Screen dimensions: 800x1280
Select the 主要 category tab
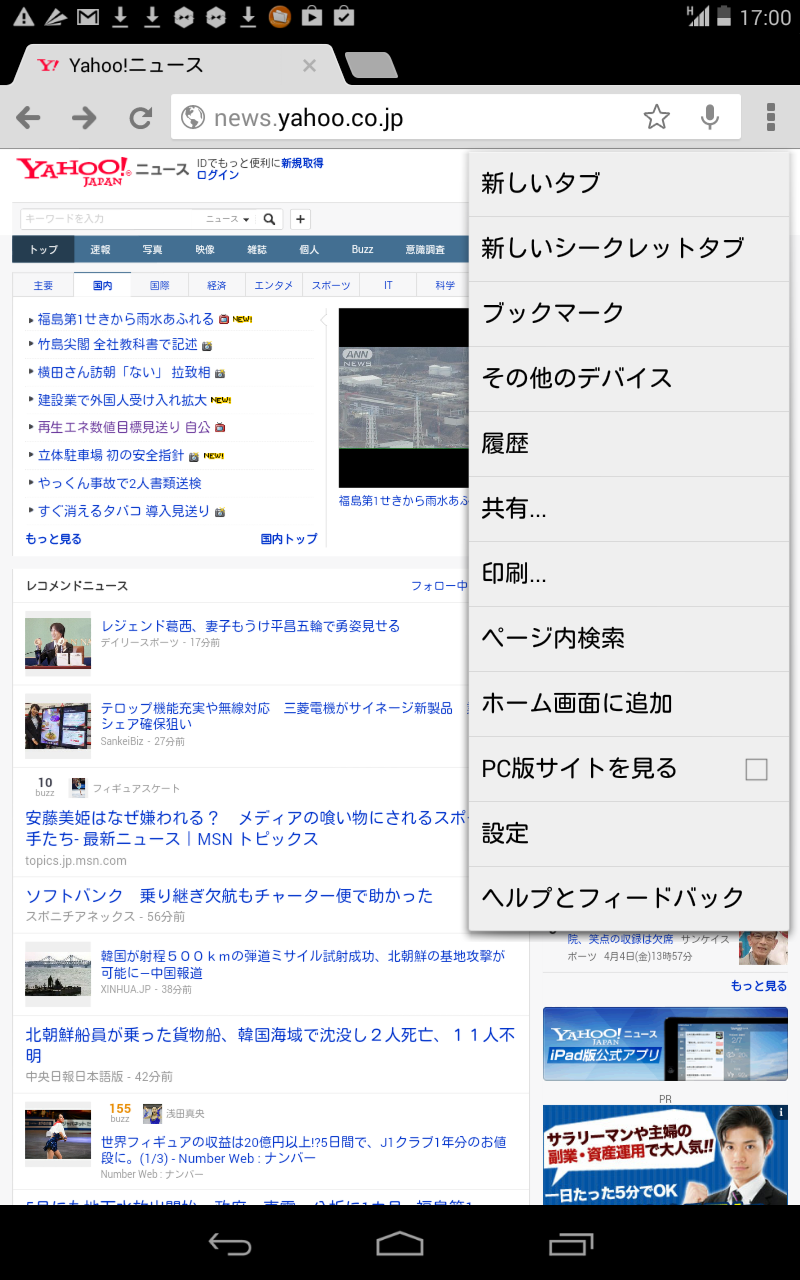(x=43, y=285)
